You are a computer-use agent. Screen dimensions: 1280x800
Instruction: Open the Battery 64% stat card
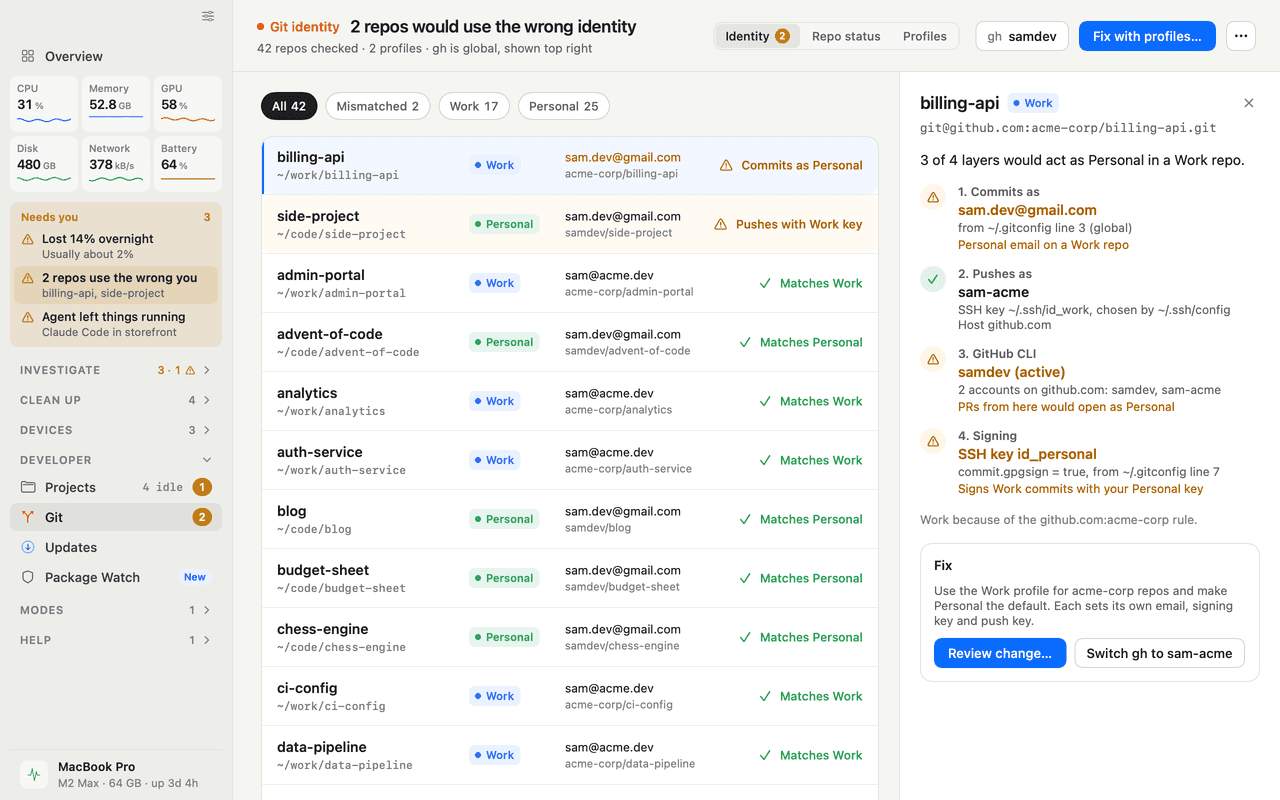point(188,163)
